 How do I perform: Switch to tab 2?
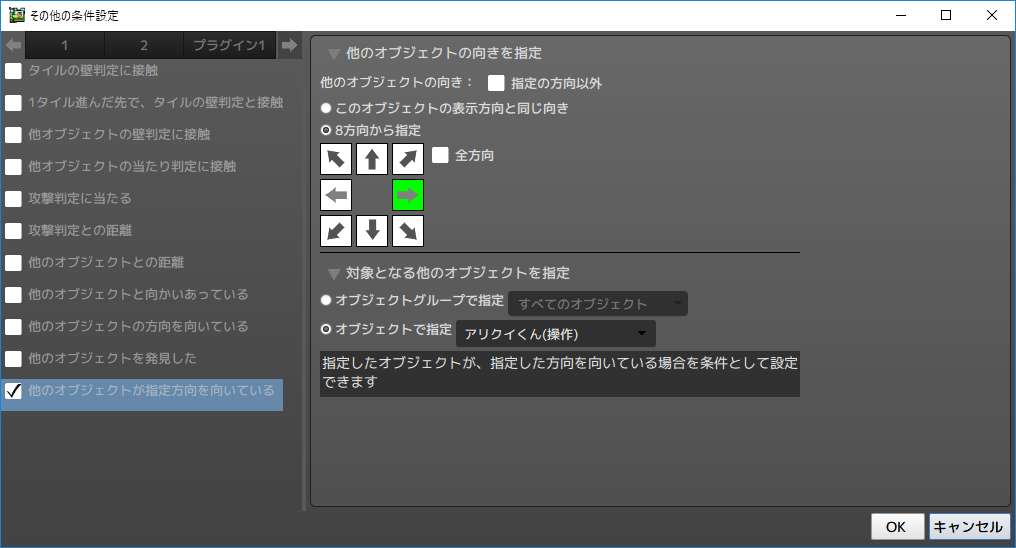pos(144,45)
